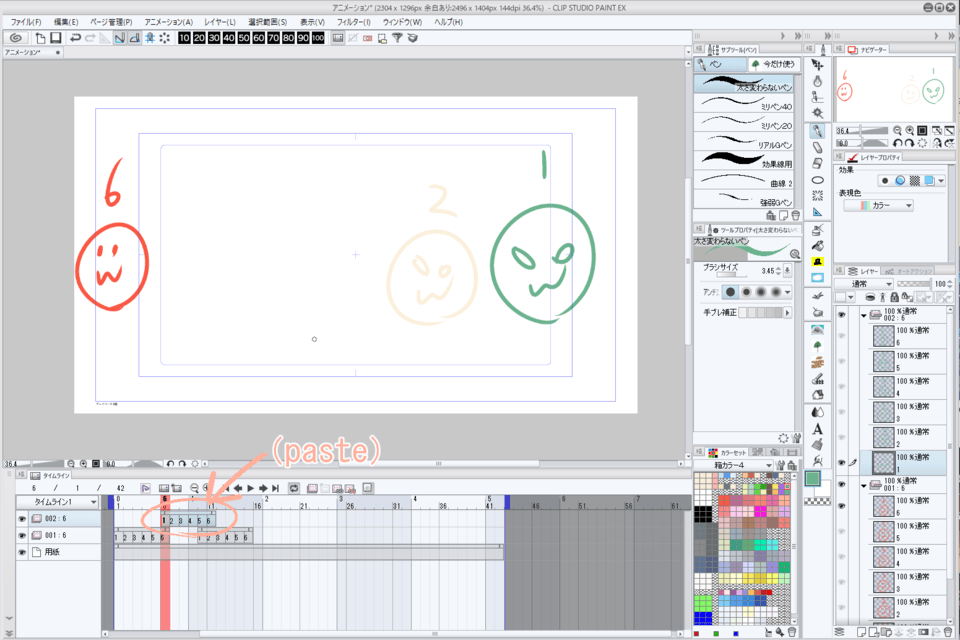Viewport: 960px width, 640px height.
Task: Select the Text tool marked A
Action: [x=817, y=428]
